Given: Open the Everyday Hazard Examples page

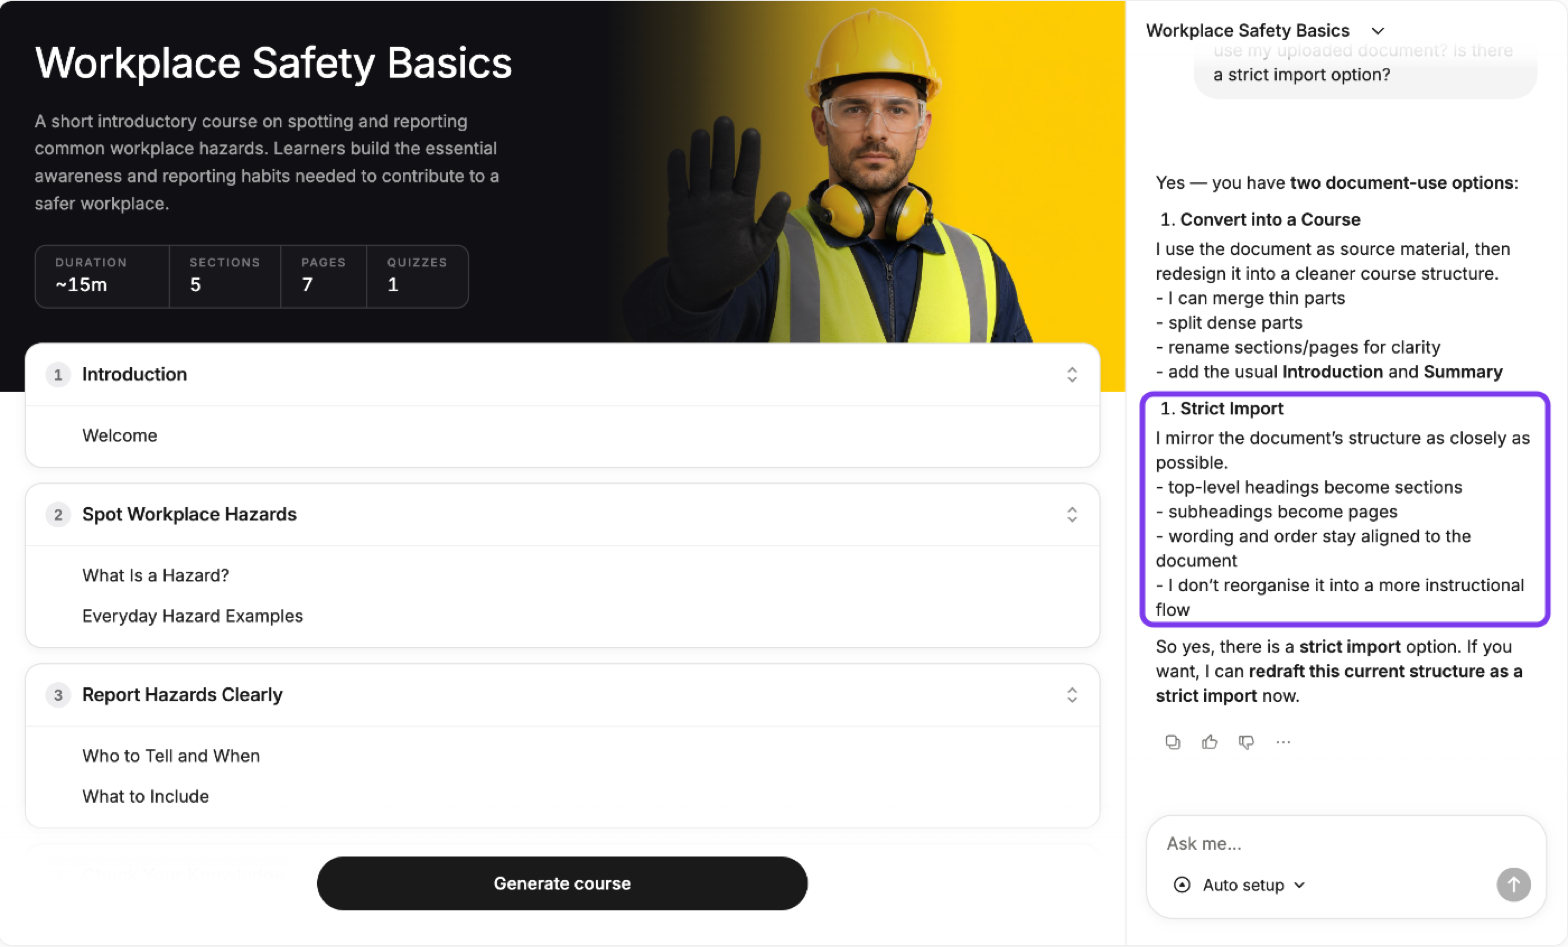Looking at the screenshot, I should pyautogui.click(x=192, y=616).
